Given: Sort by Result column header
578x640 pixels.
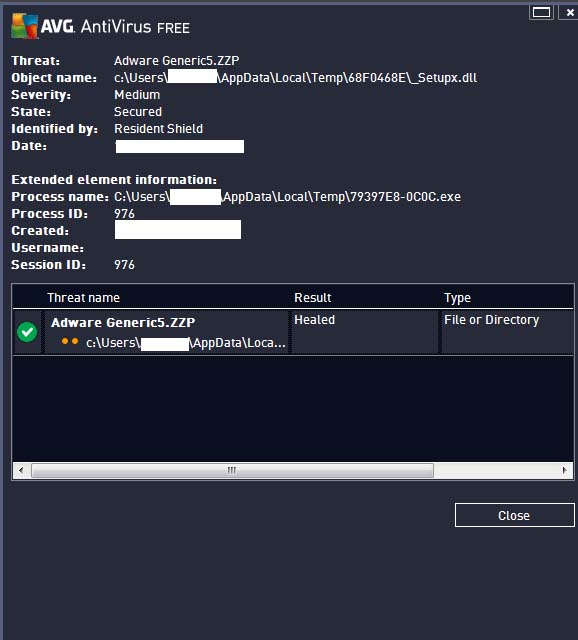Looking at the screenshot, I should click(x=313, y=298).
